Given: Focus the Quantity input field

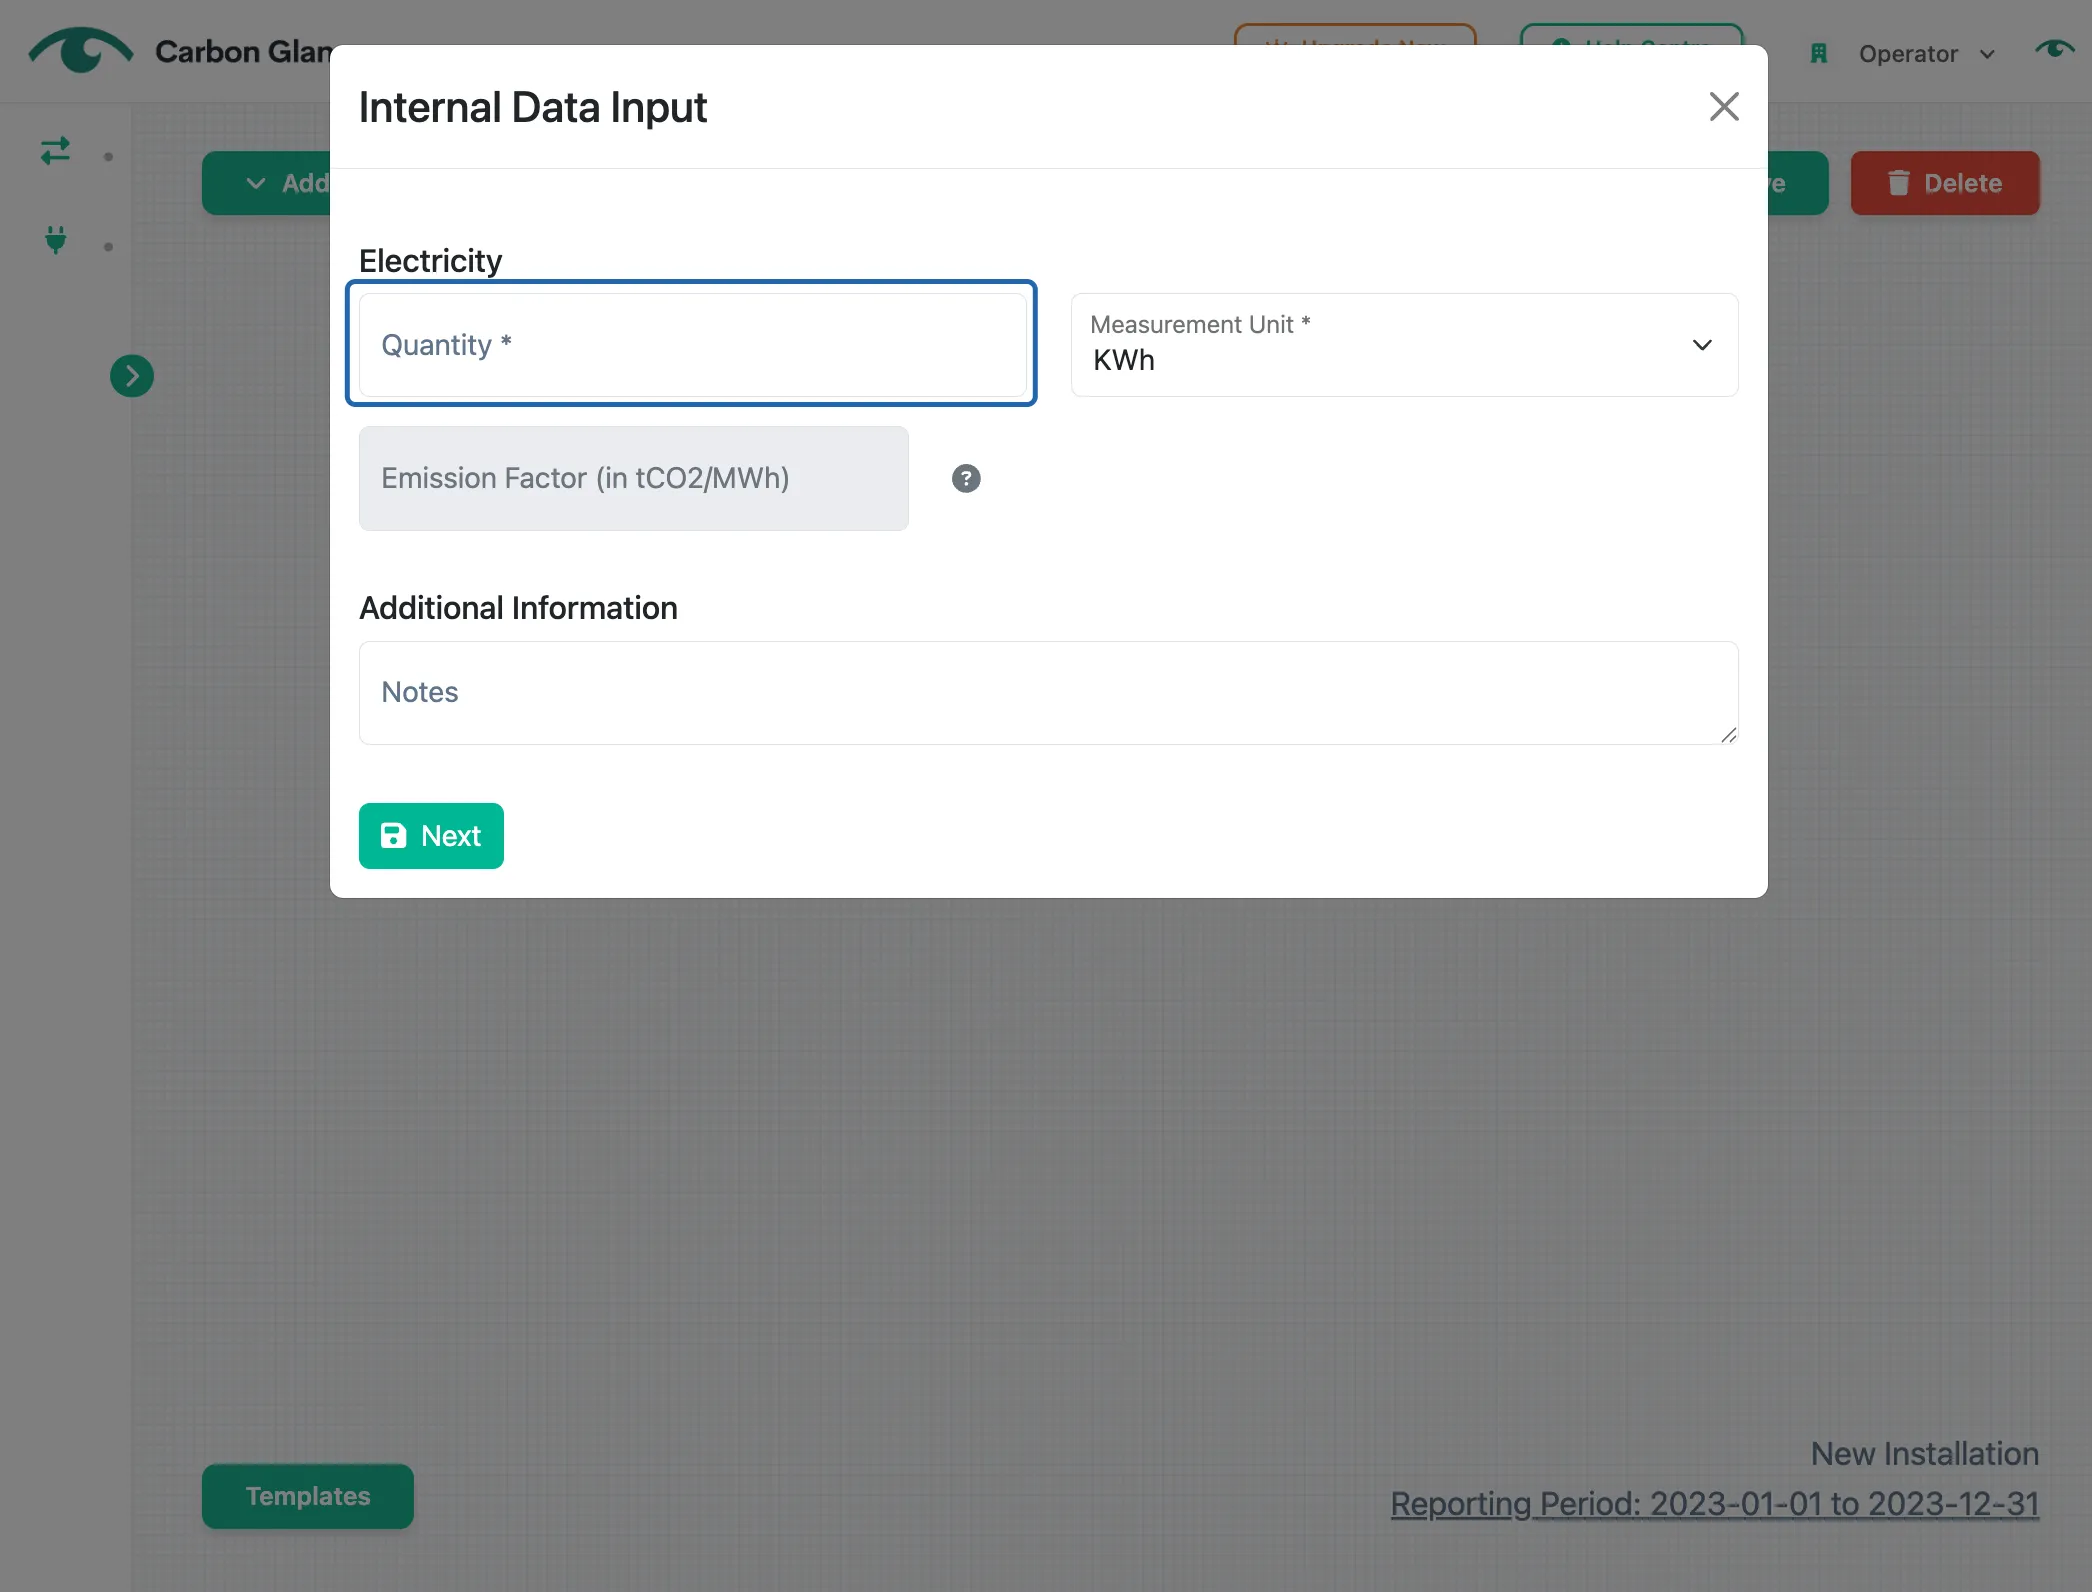Looking at the screenshot, I should click(692, 344).
